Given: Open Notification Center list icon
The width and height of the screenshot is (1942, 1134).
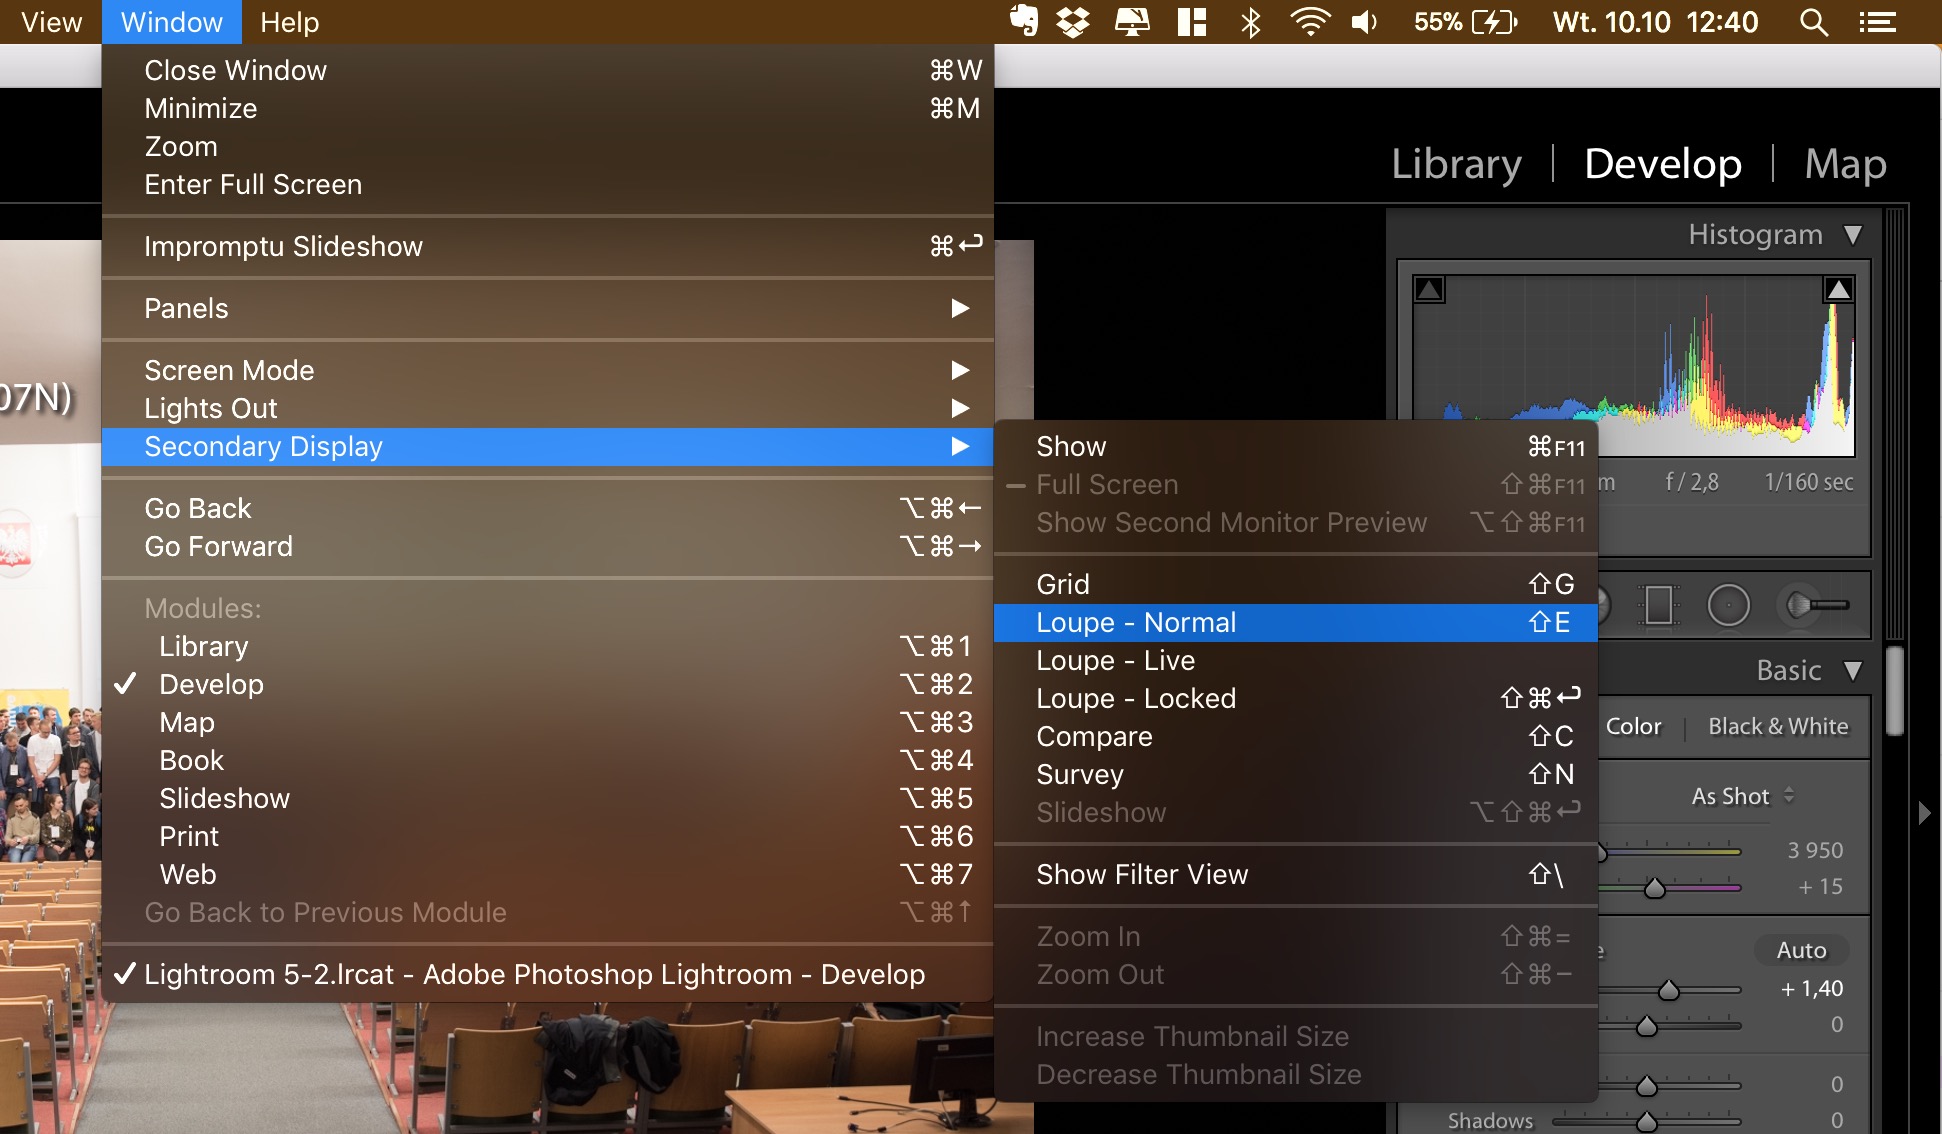Looking at the screenshot, I should pos(1877,21).
